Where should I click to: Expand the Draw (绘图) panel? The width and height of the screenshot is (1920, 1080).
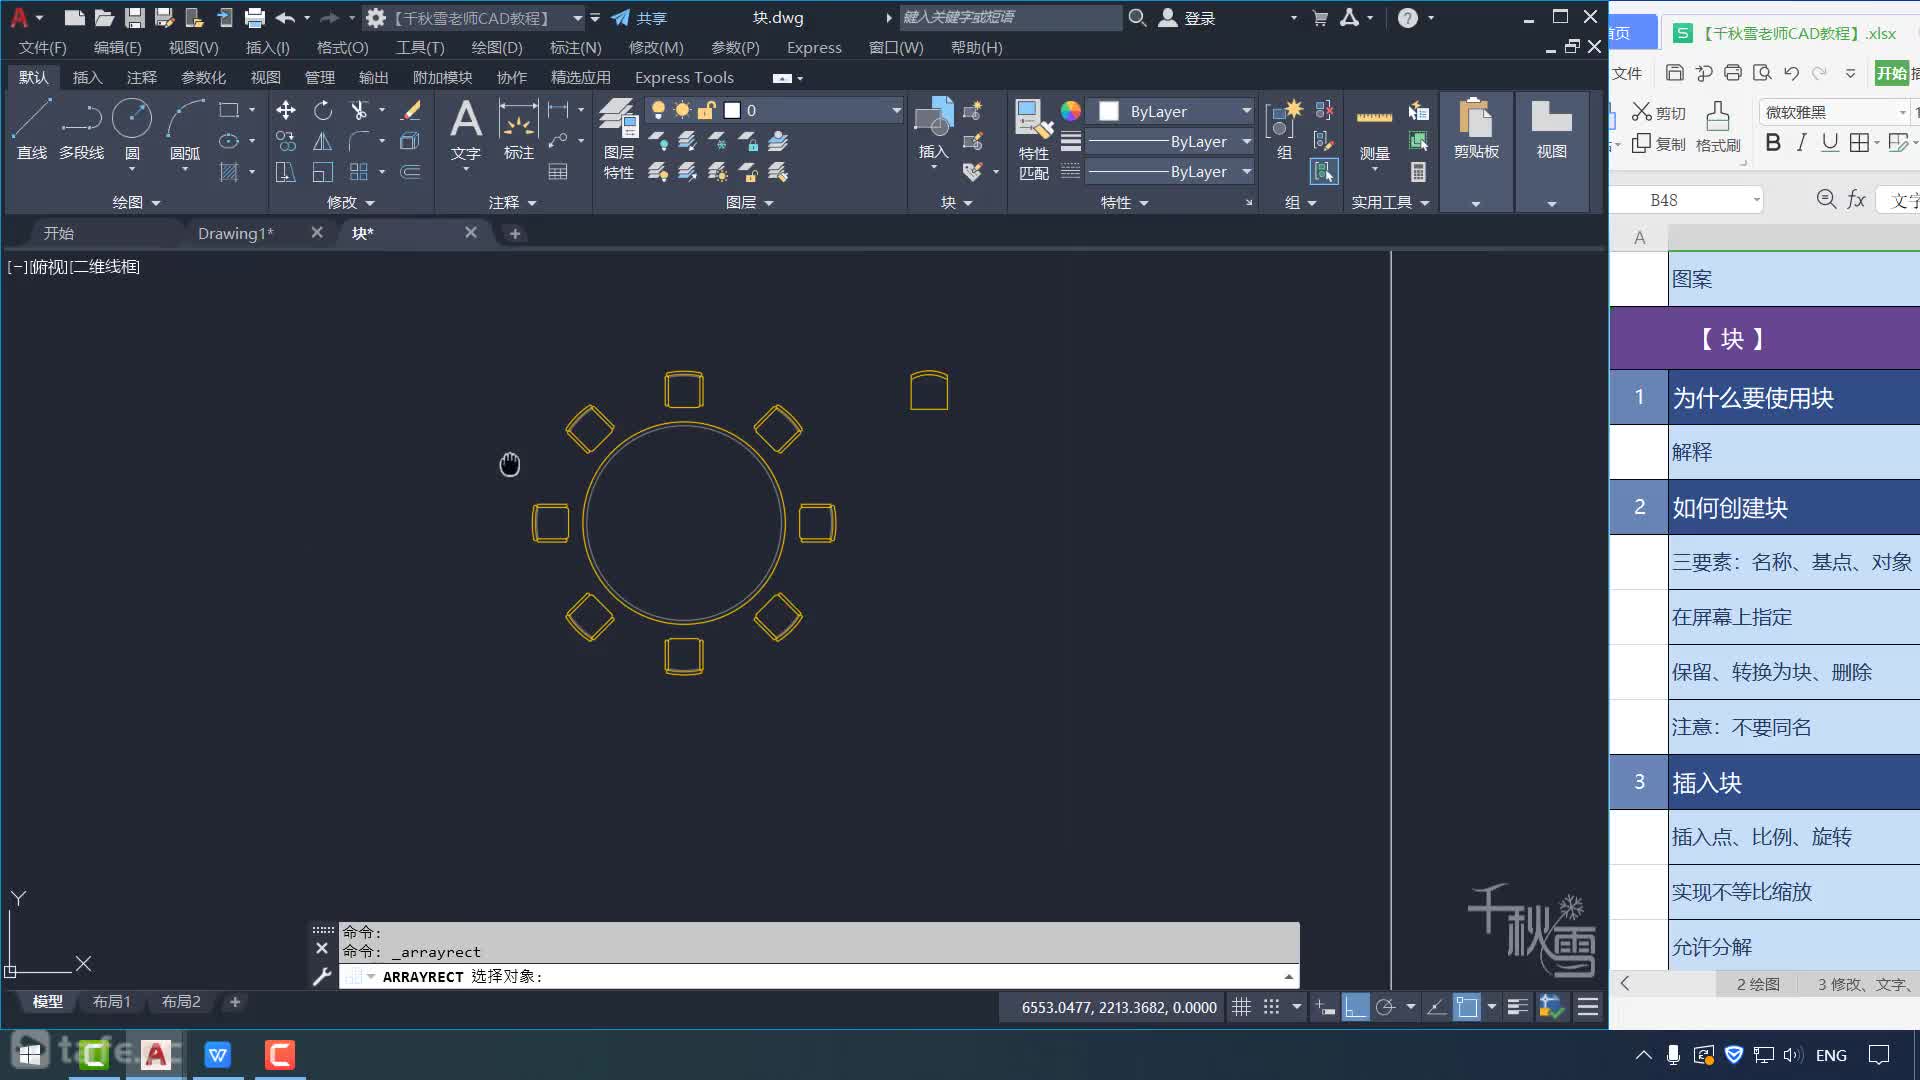tap(136, 202)
